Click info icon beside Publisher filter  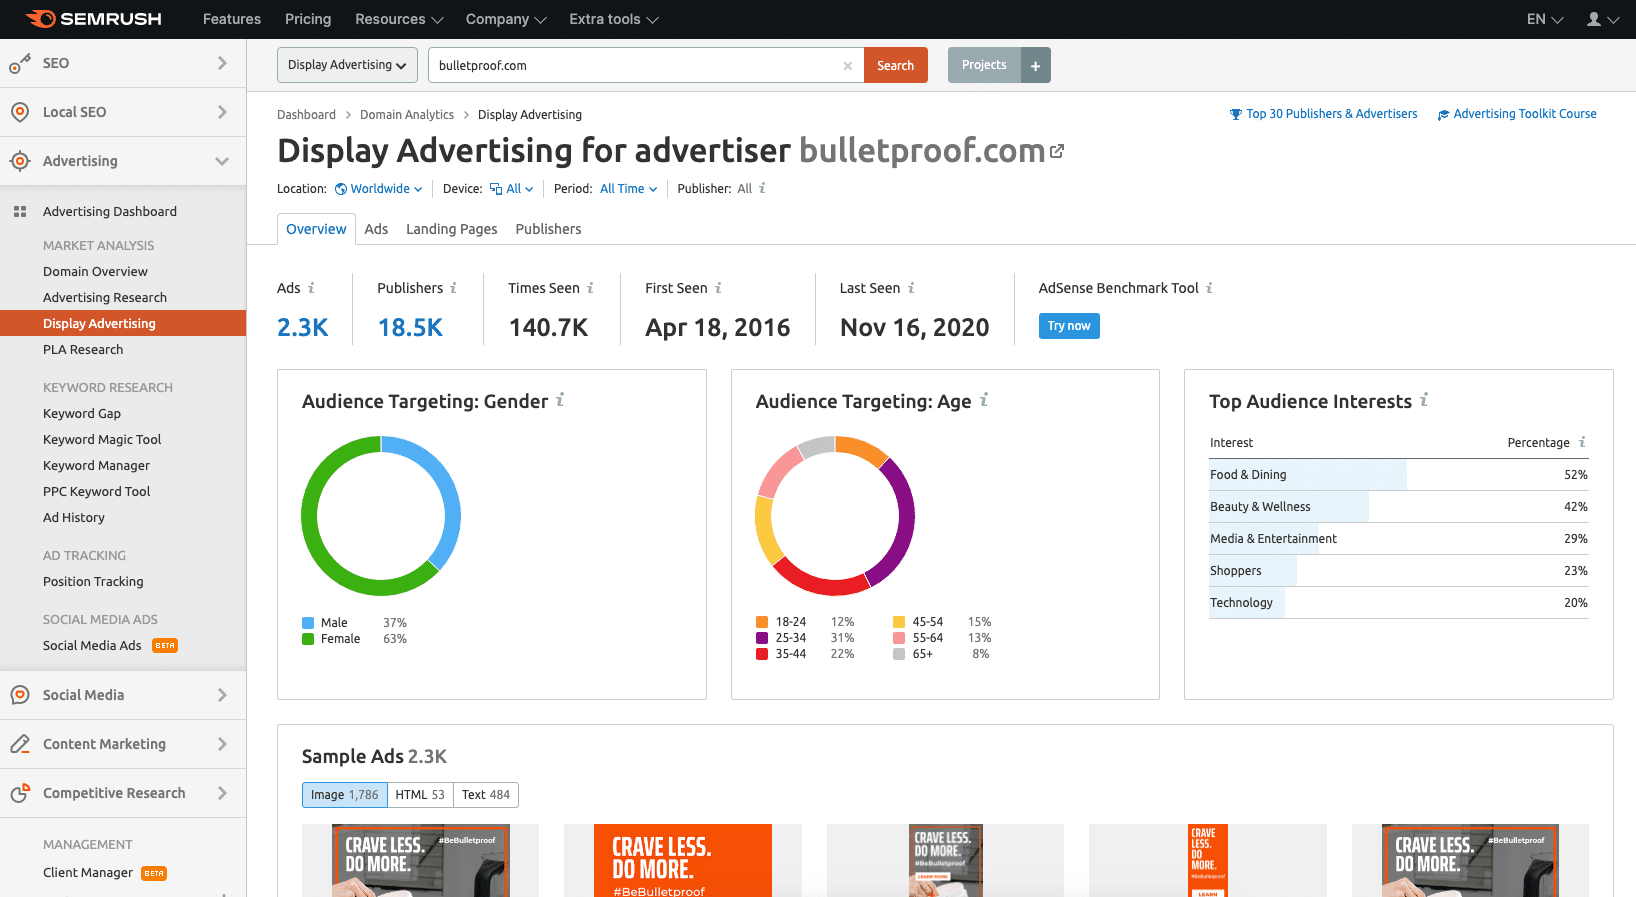point(762,188)
